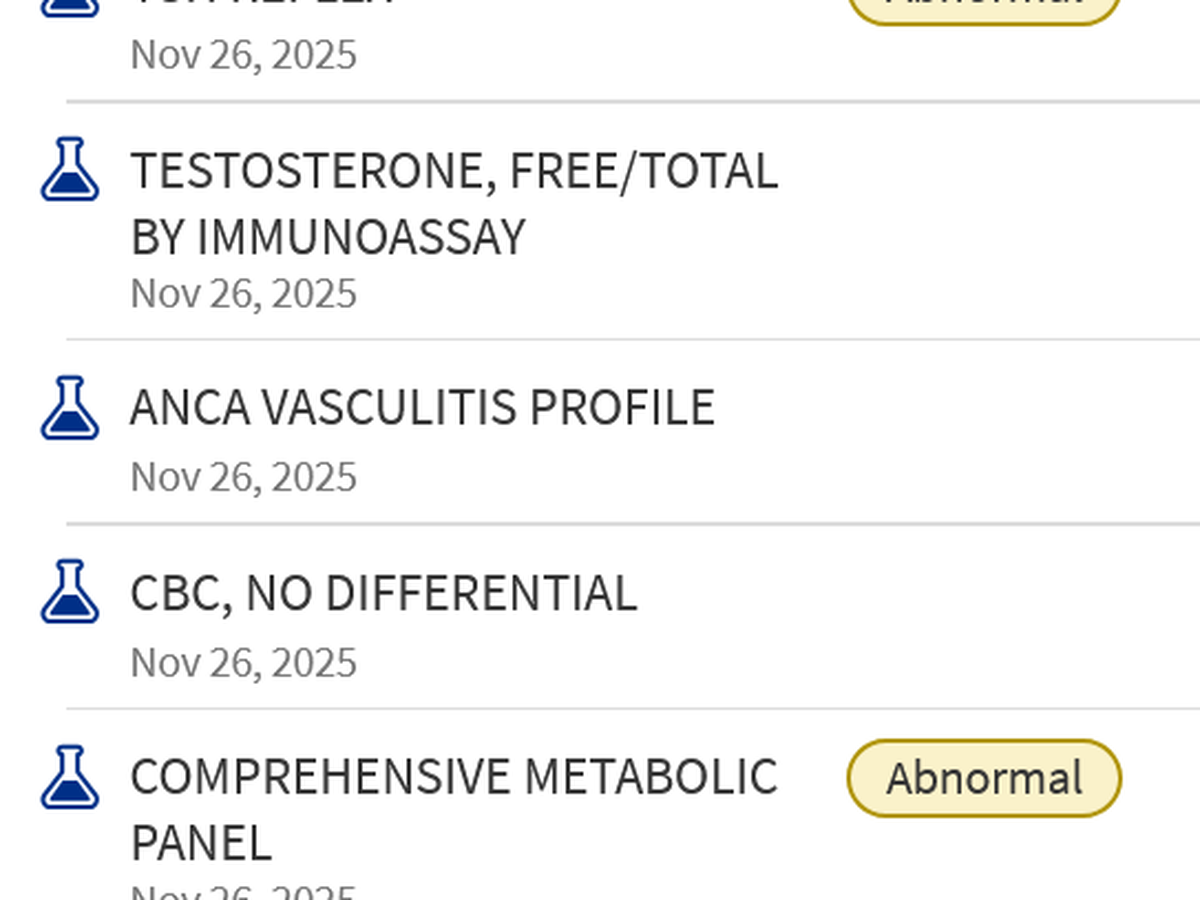Image resolution: width=1200 pixels, height=900 pixels.
Task: Open the TESTOSTERONE, FREE/TOTAL title line
Action: pyautogui.click(x=454, y=171)
